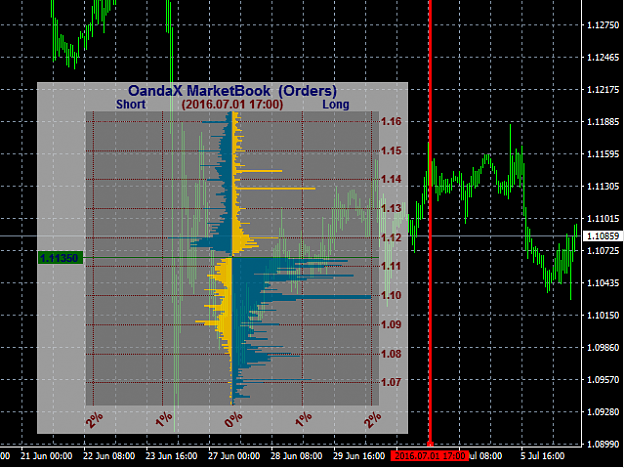Screen dimensions: 625x469
Task: Click the 1.09860 price axis label
Action: [x=603, y=347]
